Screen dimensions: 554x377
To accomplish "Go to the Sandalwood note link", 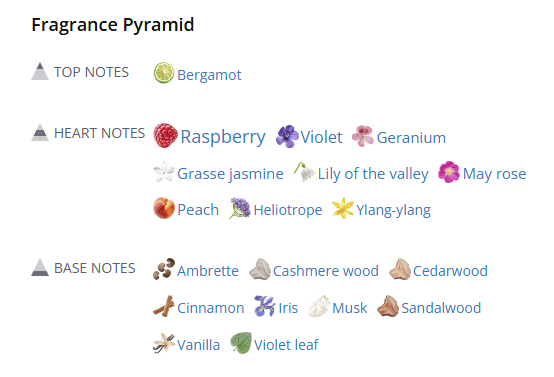I will click(441, 308).
